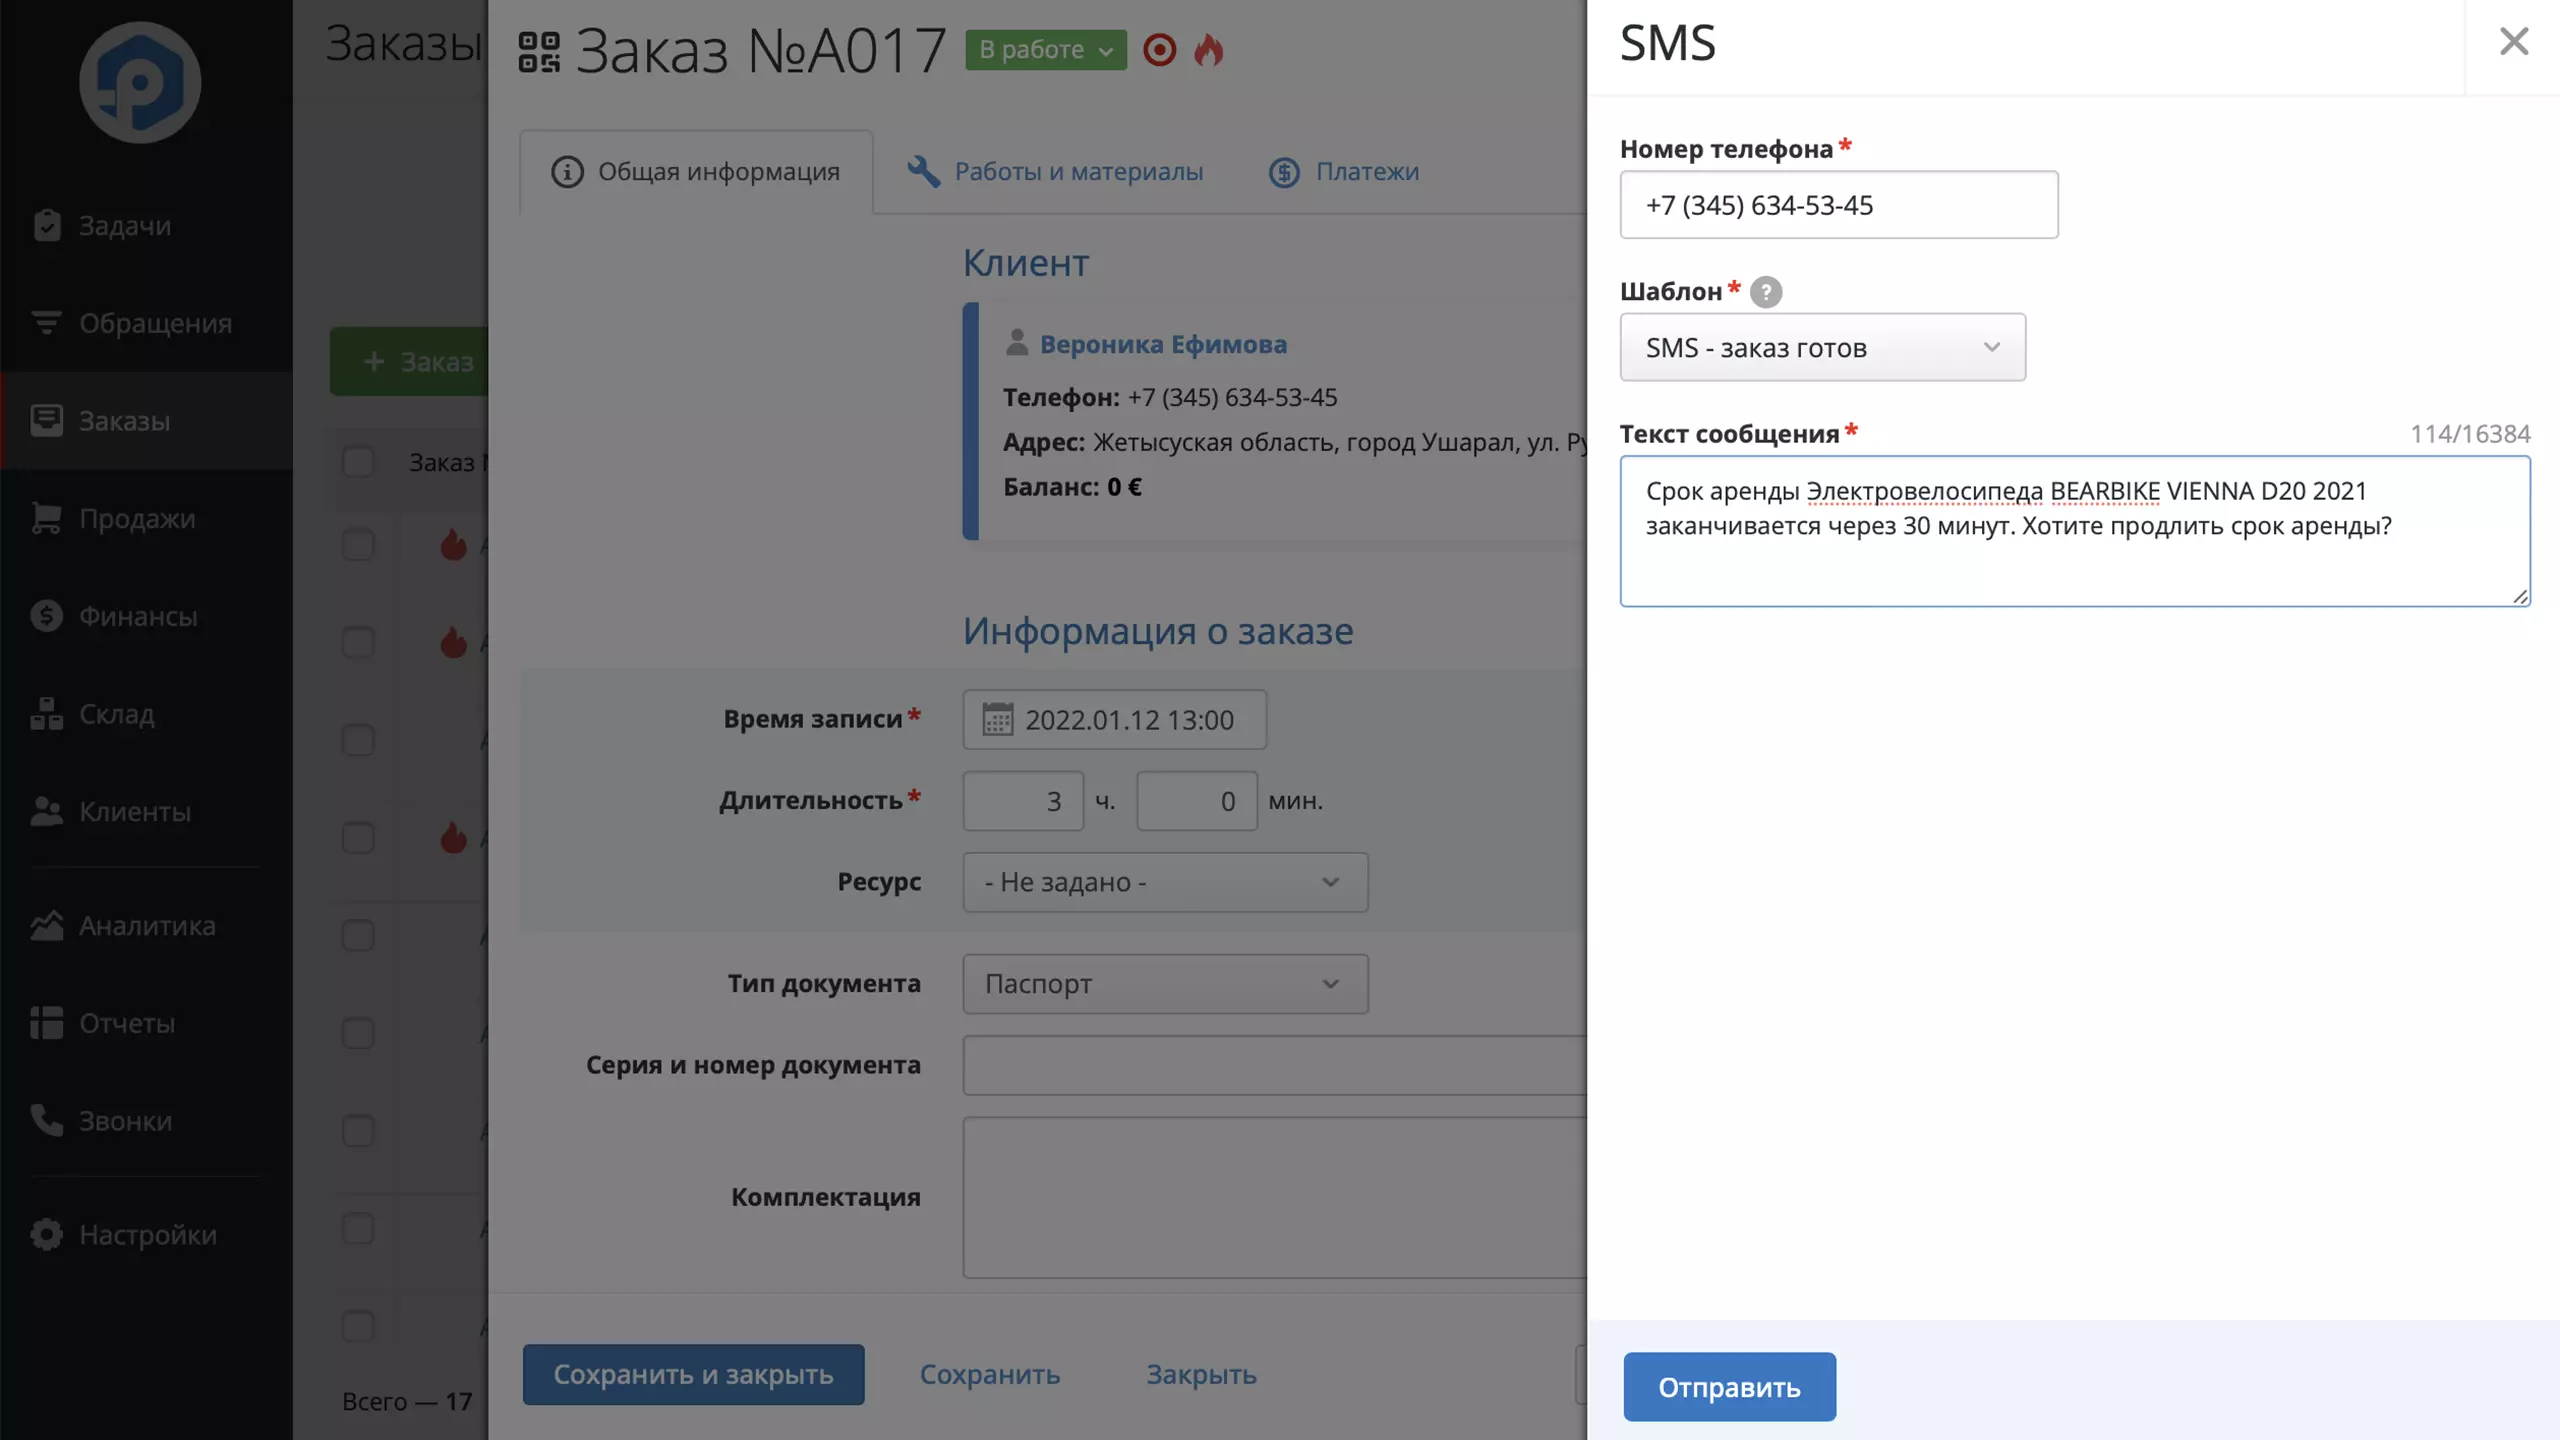This screenshot has width=2560, height=1440.
Task: Click the flame urgency icon in order header
Action: [1209, 50]
